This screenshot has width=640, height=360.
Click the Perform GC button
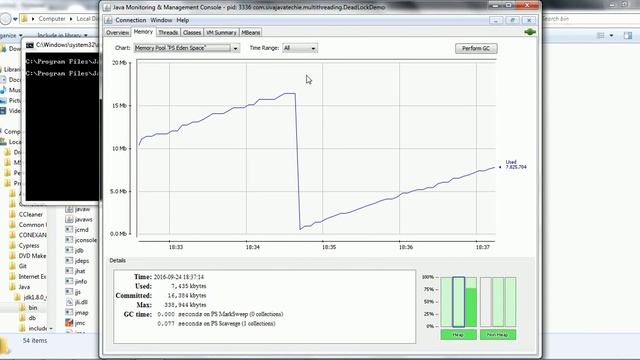[476, 49]
